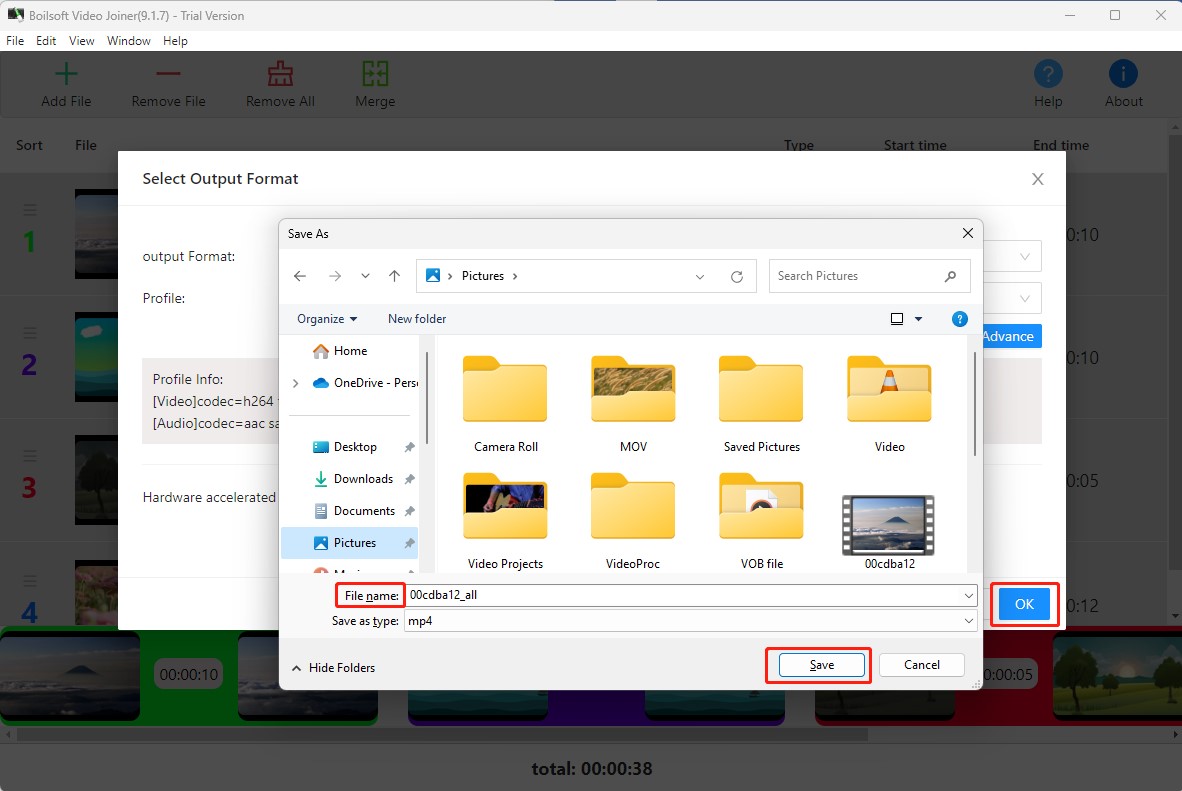This screenshot has width=1182, height=791.
Task: Change the view layout icon
Action: pos(897,319)
